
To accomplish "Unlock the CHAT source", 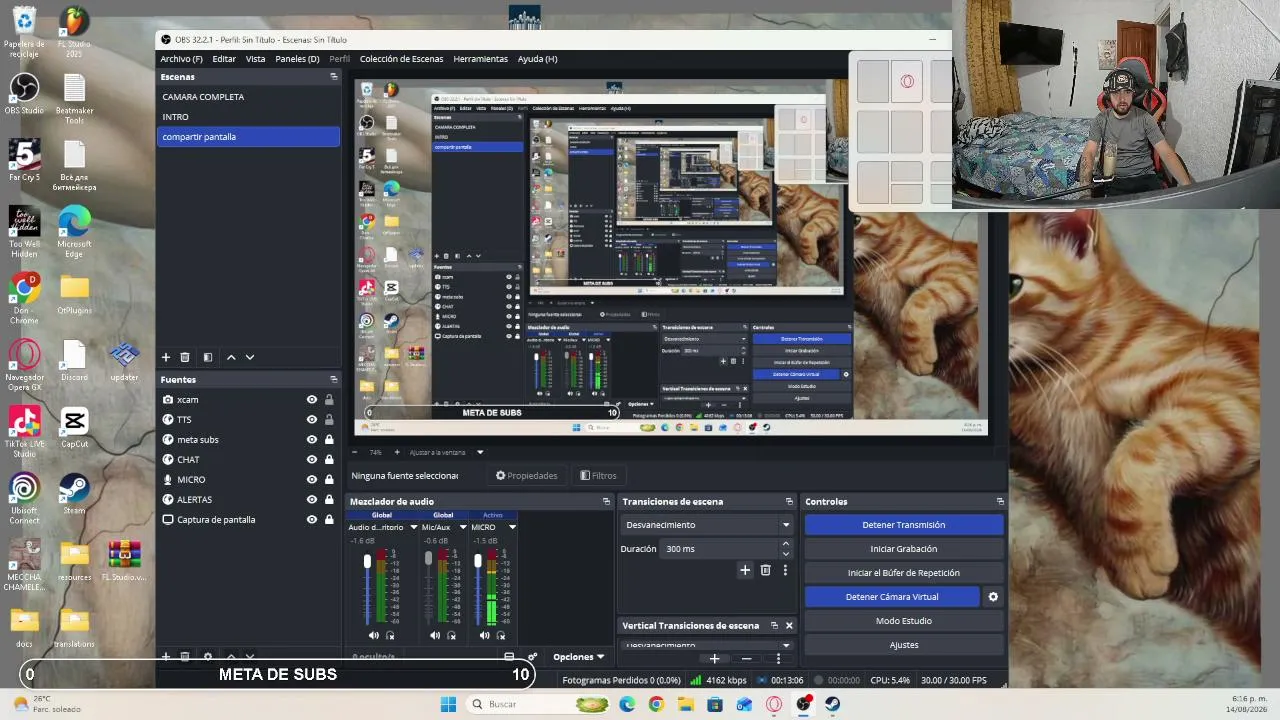I will click(x=329, y=459).
